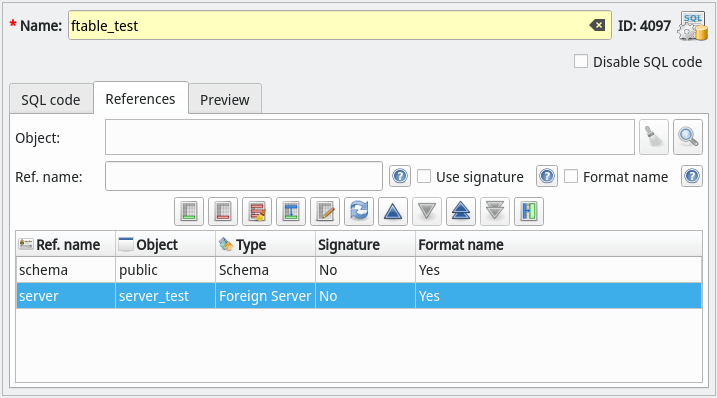Enable the Disable SQL code checkbox
Viewport: 717px width, 398px height.
(581, 61)
